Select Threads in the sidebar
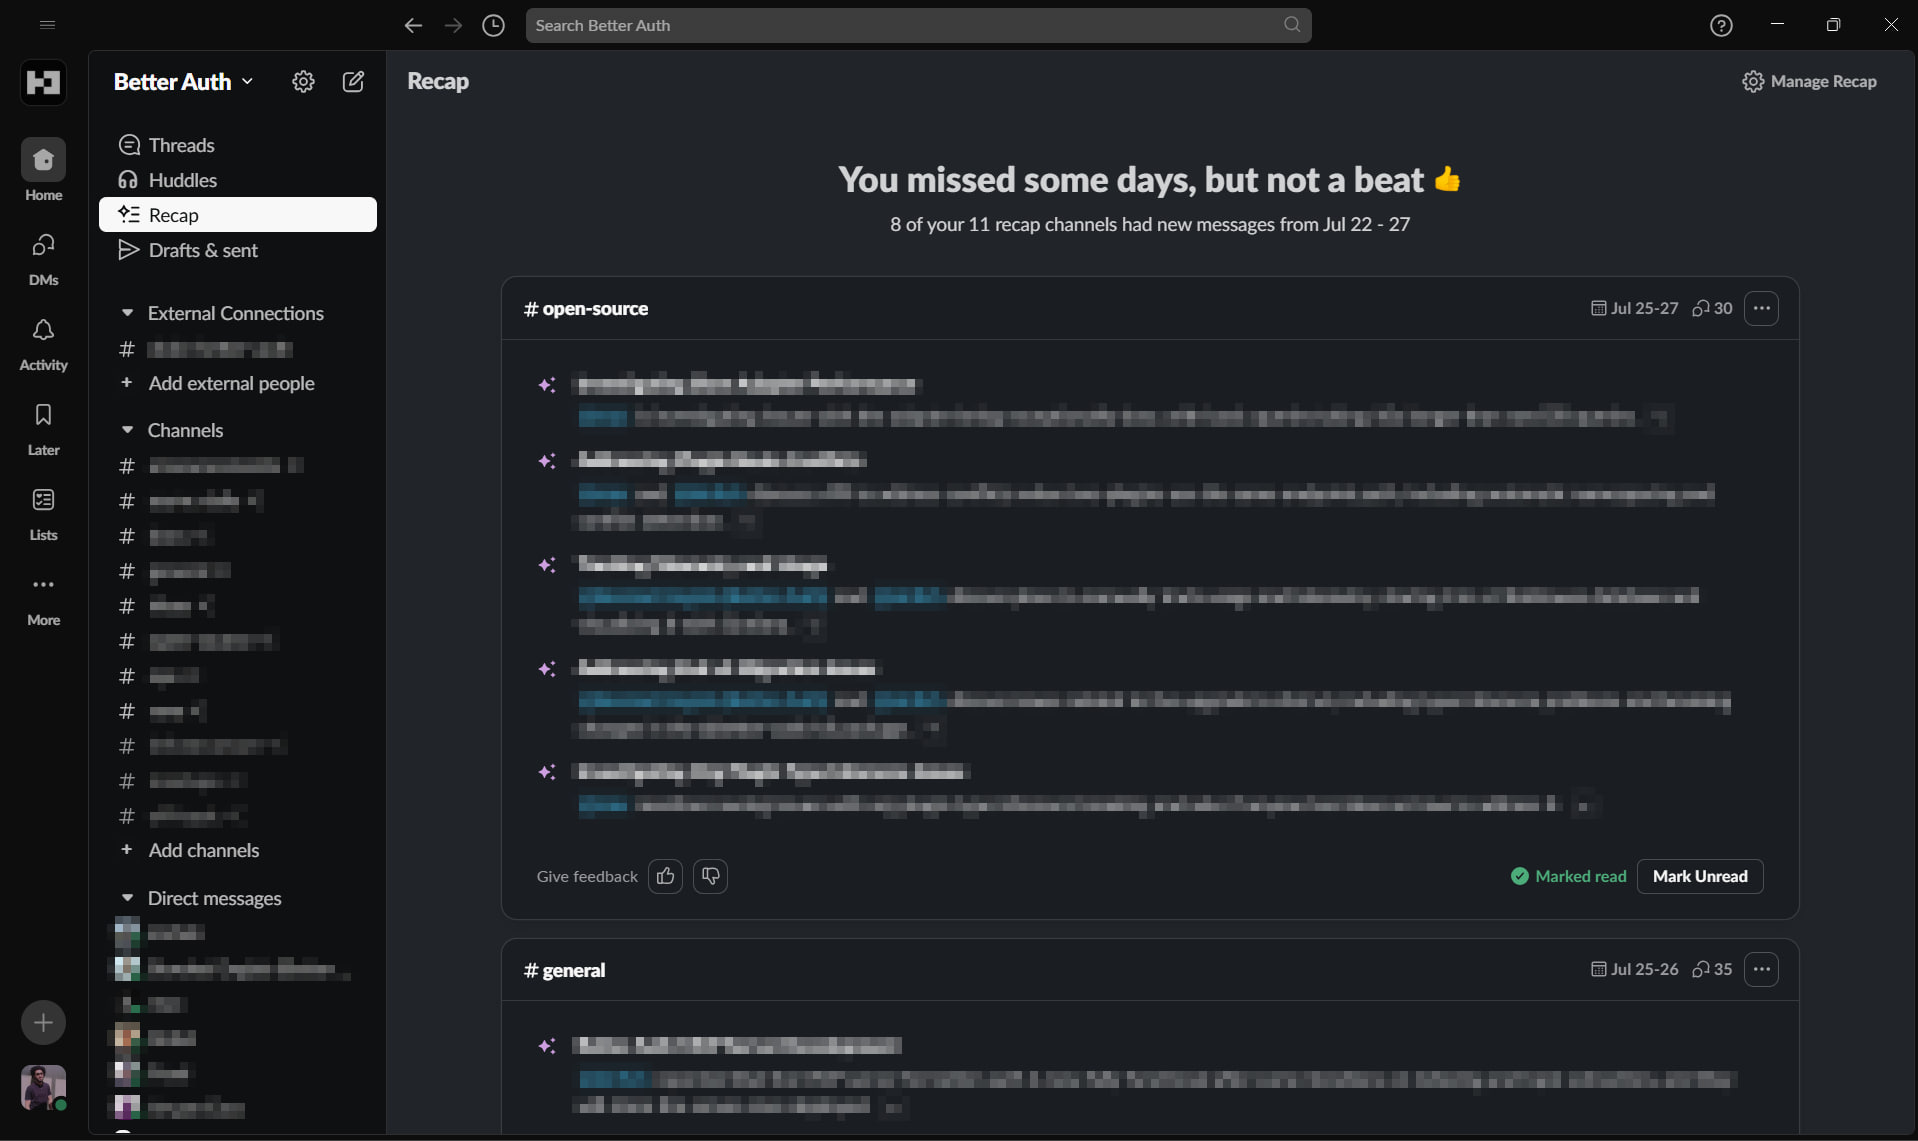This screenshot has width=1918, height=1141. point(181,145)
